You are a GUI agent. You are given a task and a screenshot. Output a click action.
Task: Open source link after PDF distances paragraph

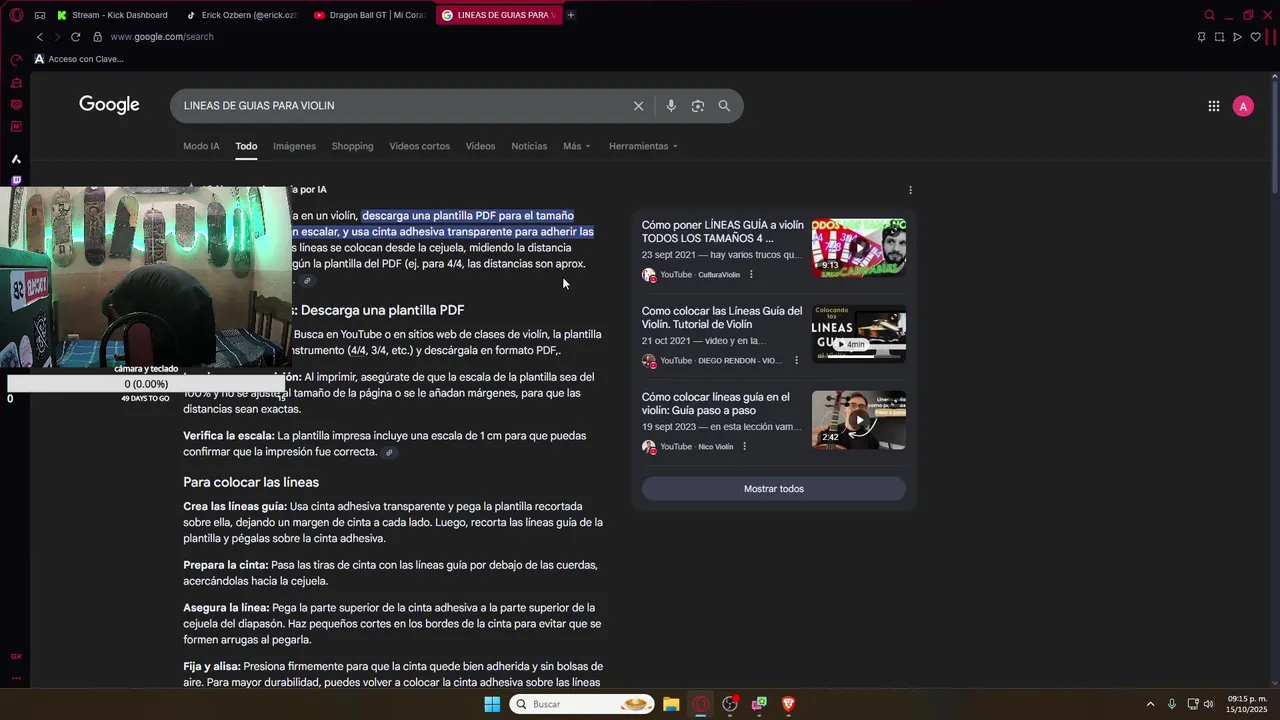click(308, 281)
